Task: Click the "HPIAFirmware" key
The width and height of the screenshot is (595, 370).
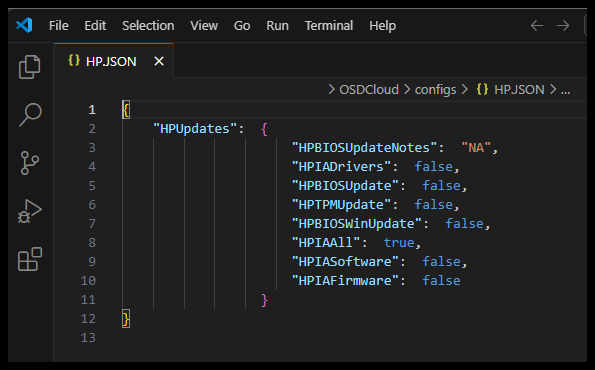Action: click(x=345, y=280)
